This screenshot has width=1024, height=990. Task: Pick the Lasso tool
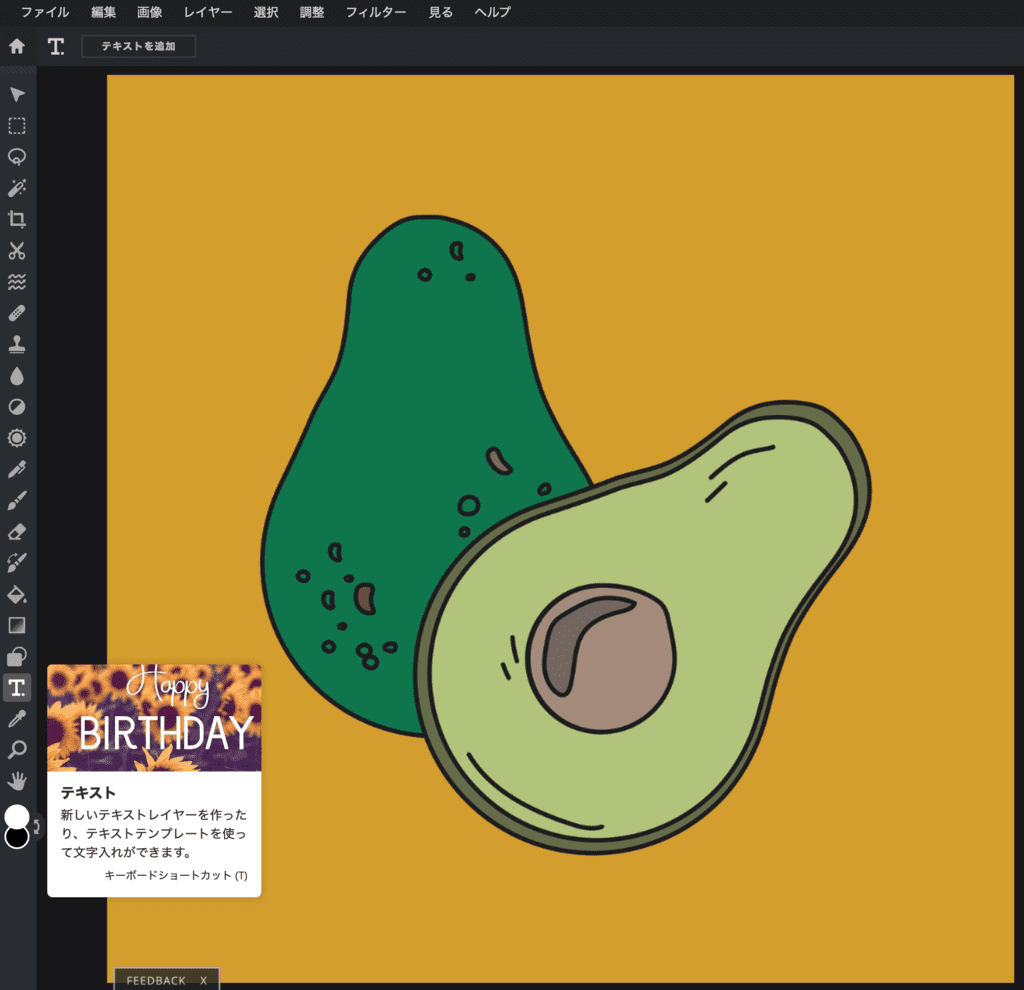coord(17,156)
